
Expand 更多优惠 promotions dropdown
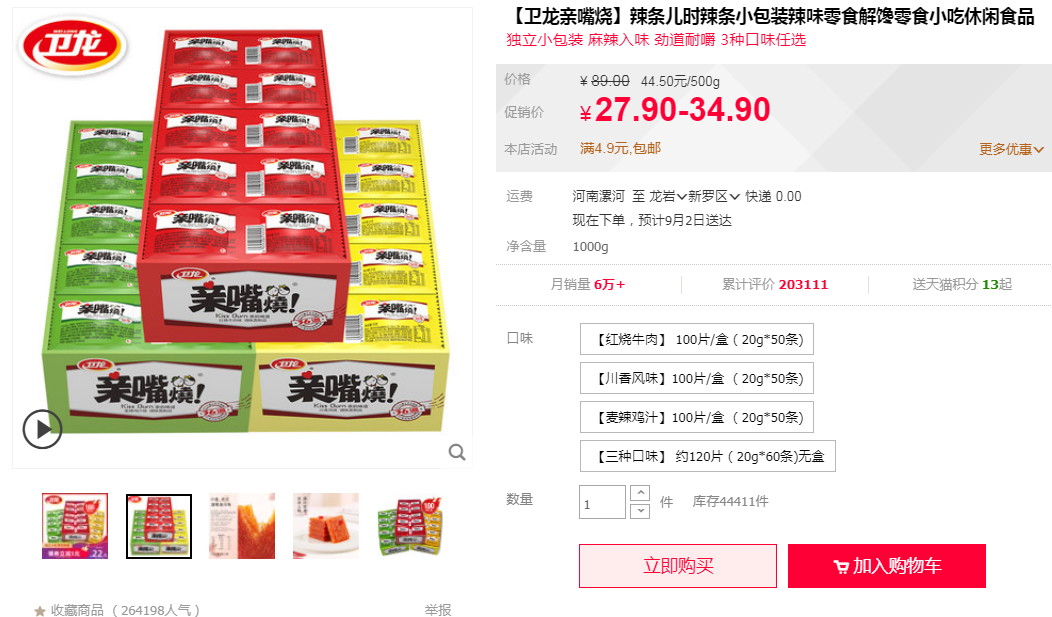point(1011,149)
